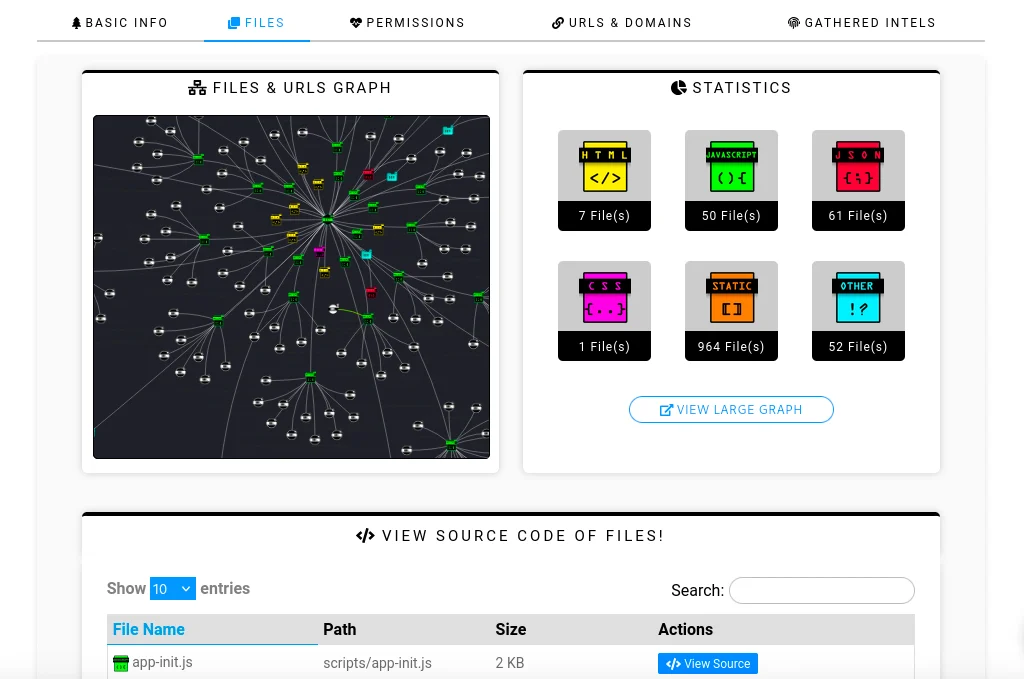Click the magenta CSS file type icon
The height and width of the screenshot is (679, 1024).
[x=604, y=298]
